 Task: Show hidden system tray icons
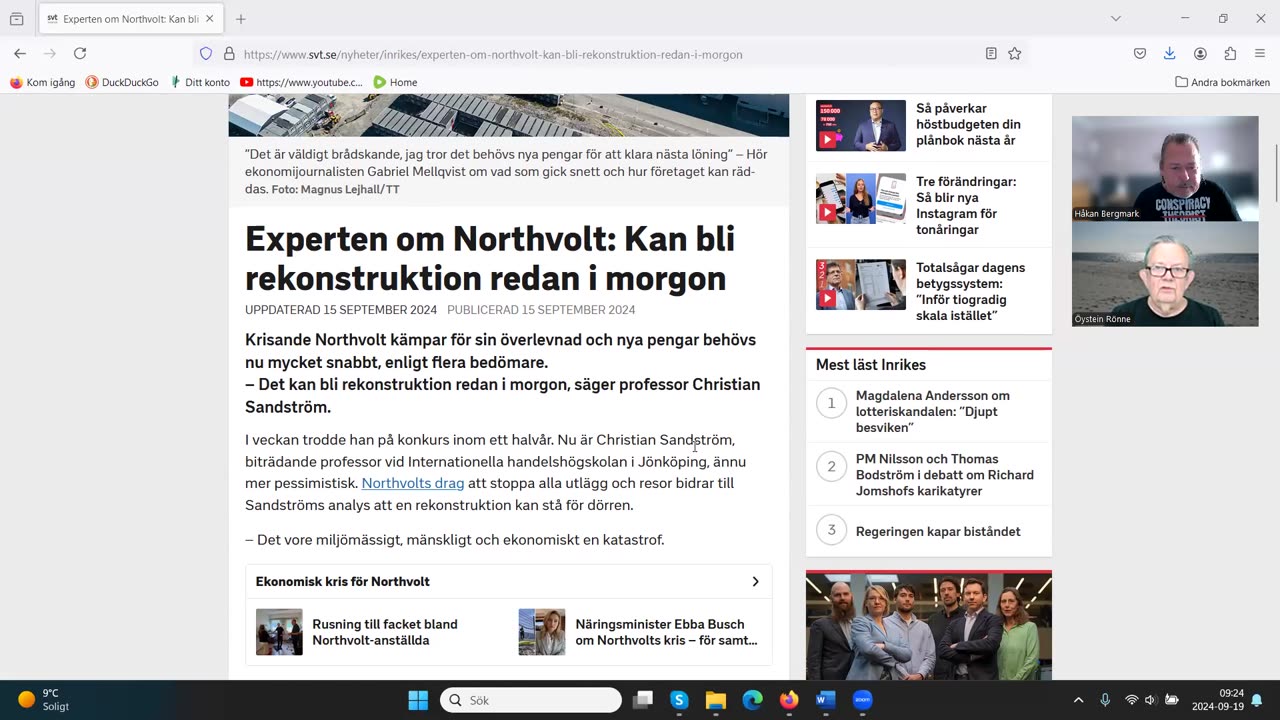[x=1078, y=700]
